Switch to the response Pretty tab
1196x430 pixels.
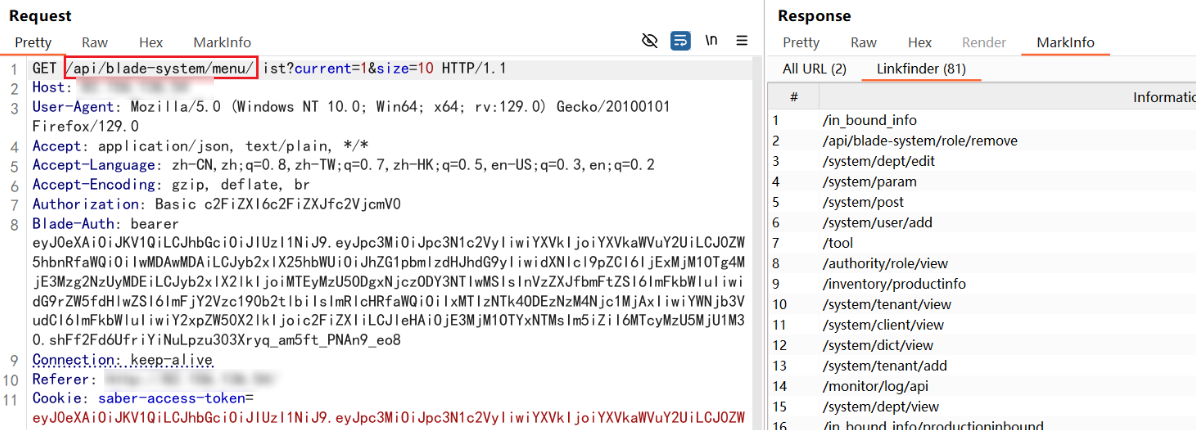[801, 43]
